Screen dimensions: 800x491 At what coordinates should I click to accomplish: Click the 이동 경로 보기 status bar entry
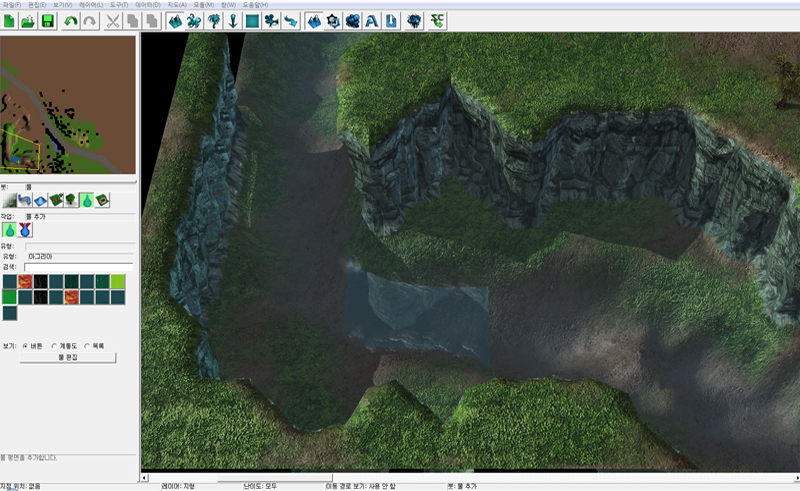pos(361,486)
